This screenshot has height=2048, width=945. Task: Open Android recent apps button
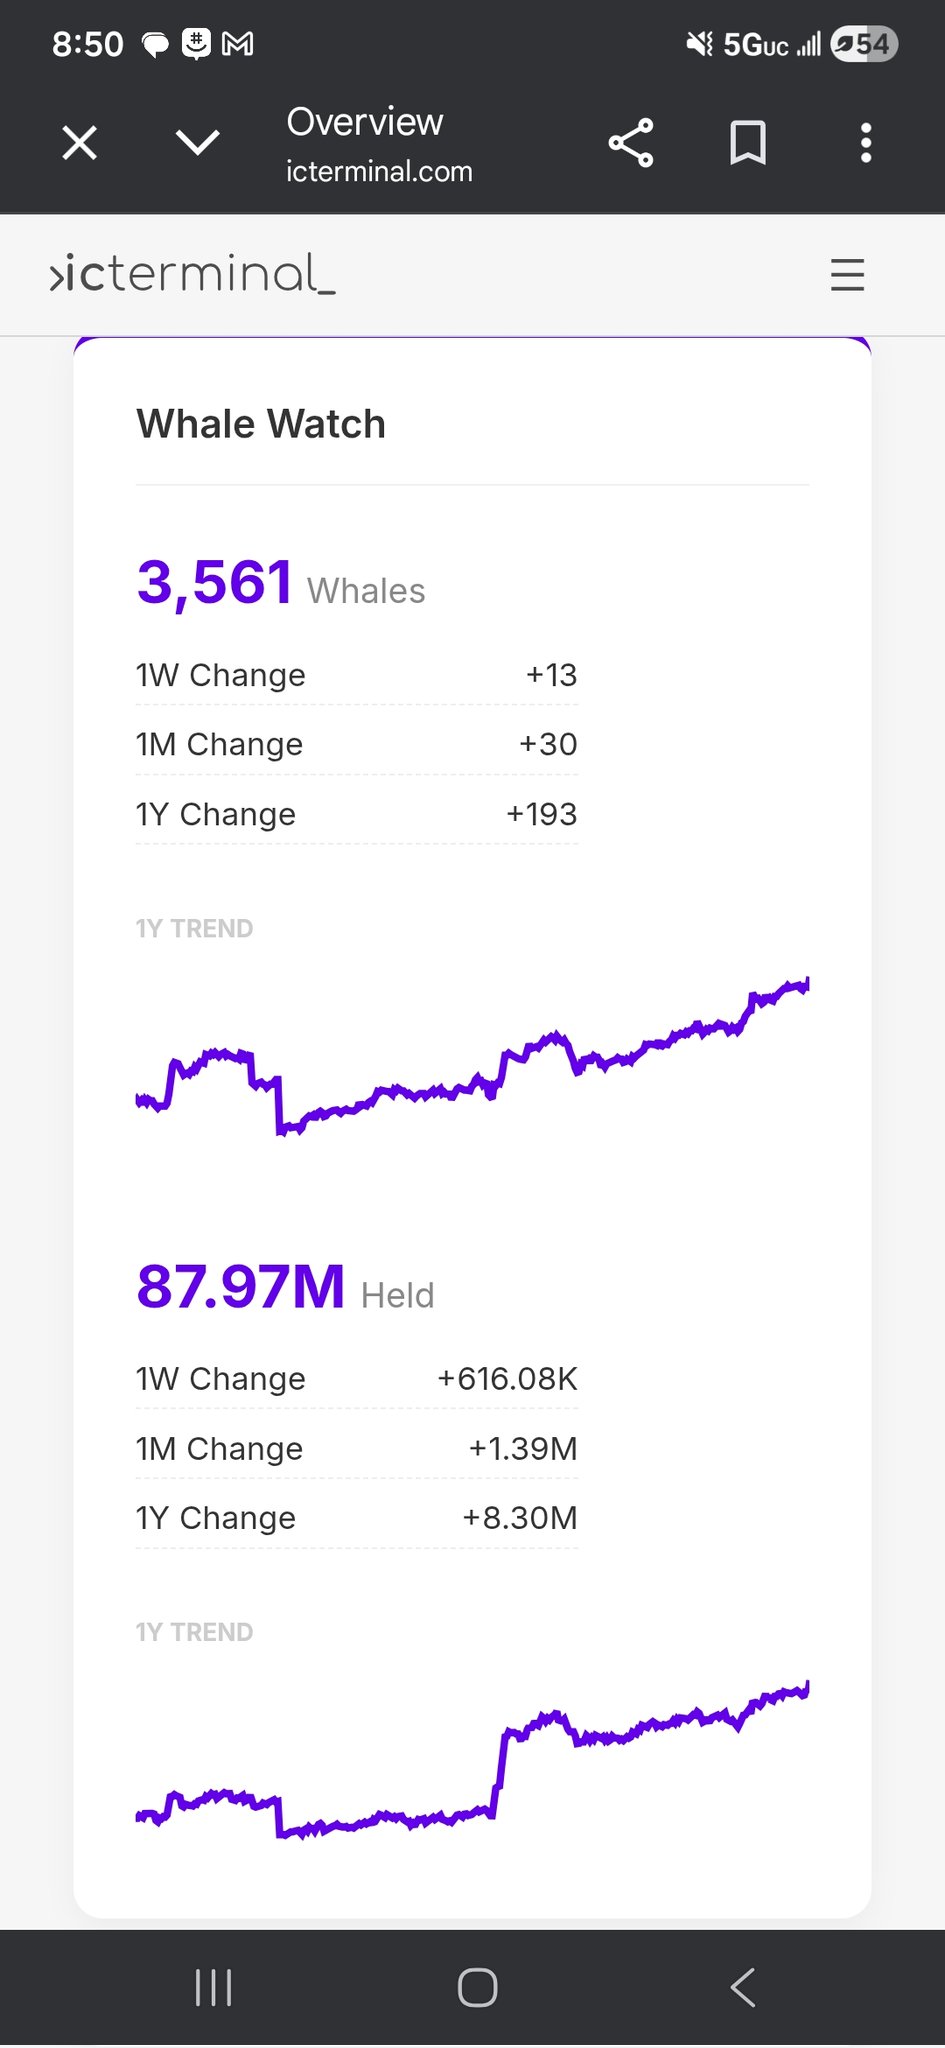point(213,1988)
